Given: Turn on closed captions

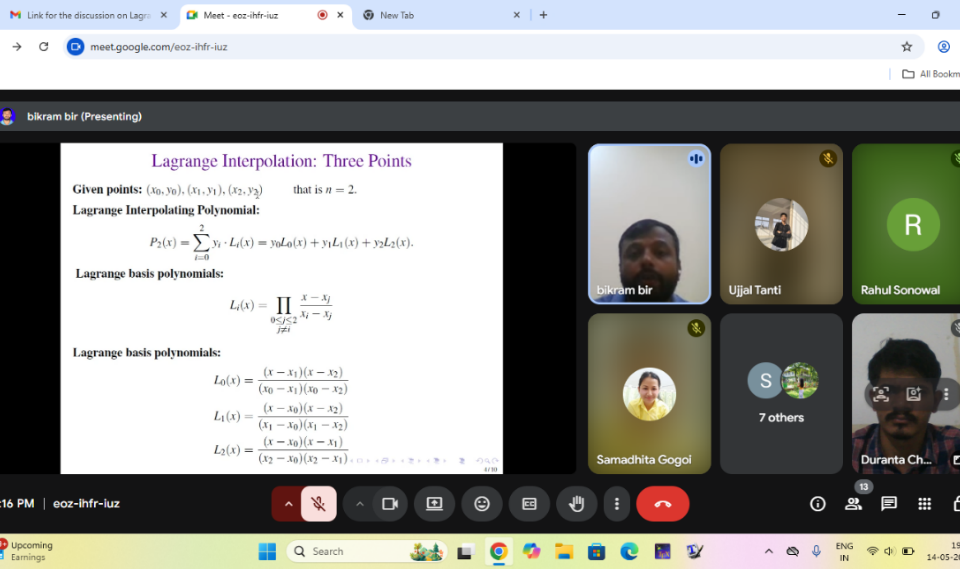Looking at the screenshot, I should coord(529,504).
